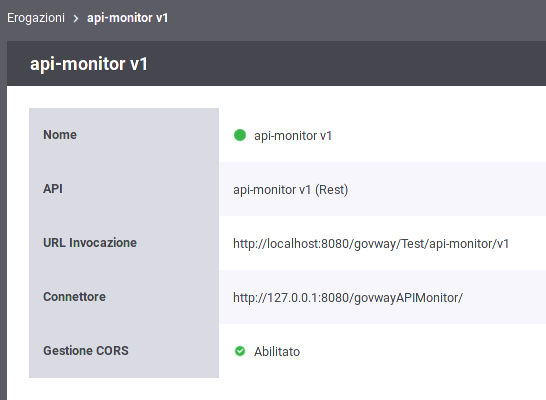Open the api-monitor v1 name value
Viewport: 546px width, 400px height.
[293, 135]
